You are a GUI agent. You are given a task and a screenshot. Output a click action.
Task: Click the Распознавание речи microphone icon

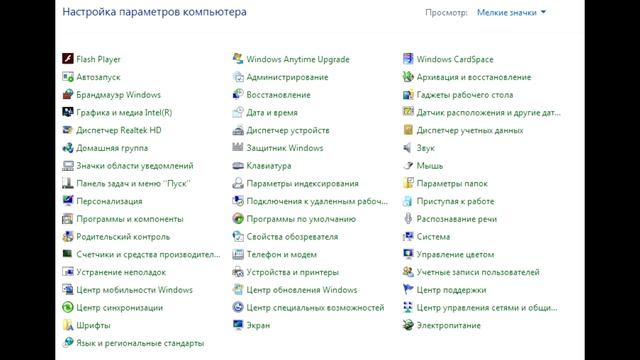(408, 219)
